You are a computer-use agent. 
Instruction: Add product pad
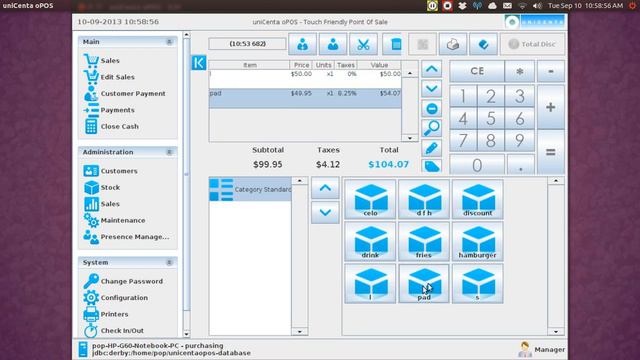pos(424,284)
